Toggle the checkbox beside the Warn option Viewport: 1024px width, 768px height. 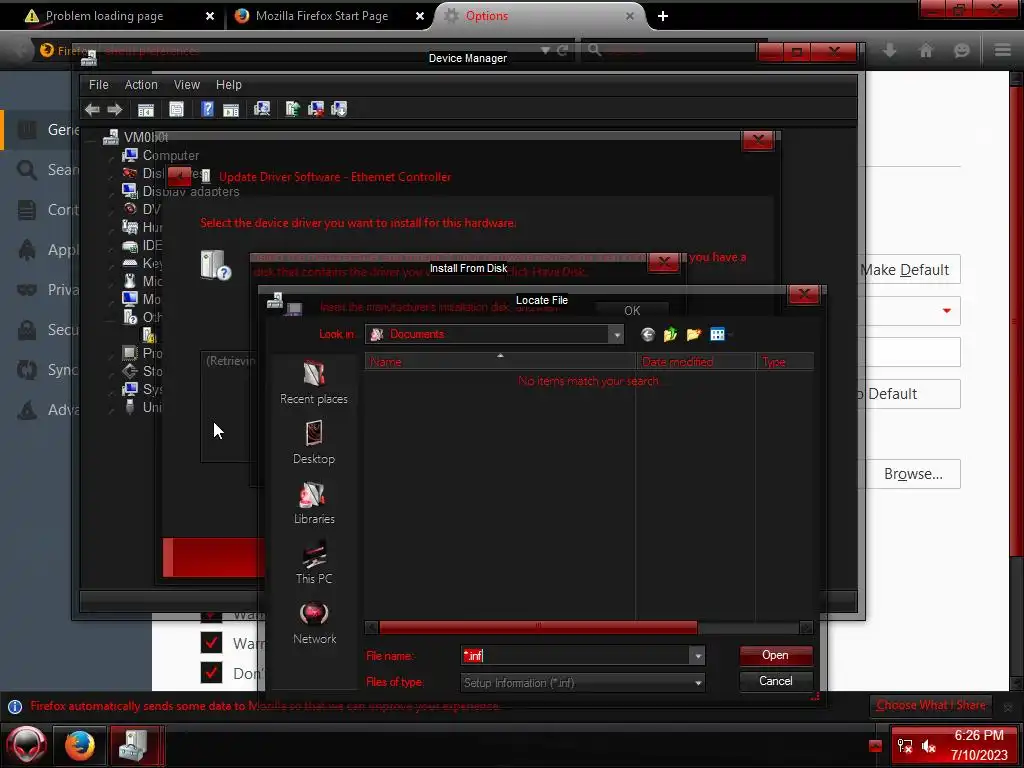(x=211, y=643)
